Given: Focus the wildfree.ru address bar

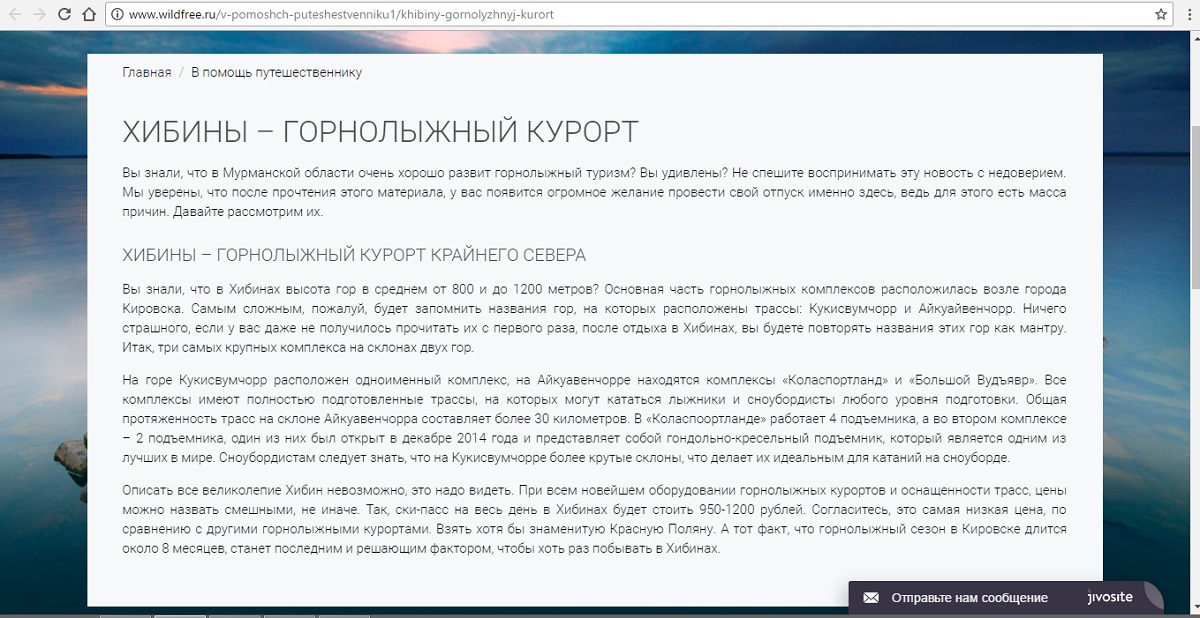Looking at the screenshot, I should point(640,15).
